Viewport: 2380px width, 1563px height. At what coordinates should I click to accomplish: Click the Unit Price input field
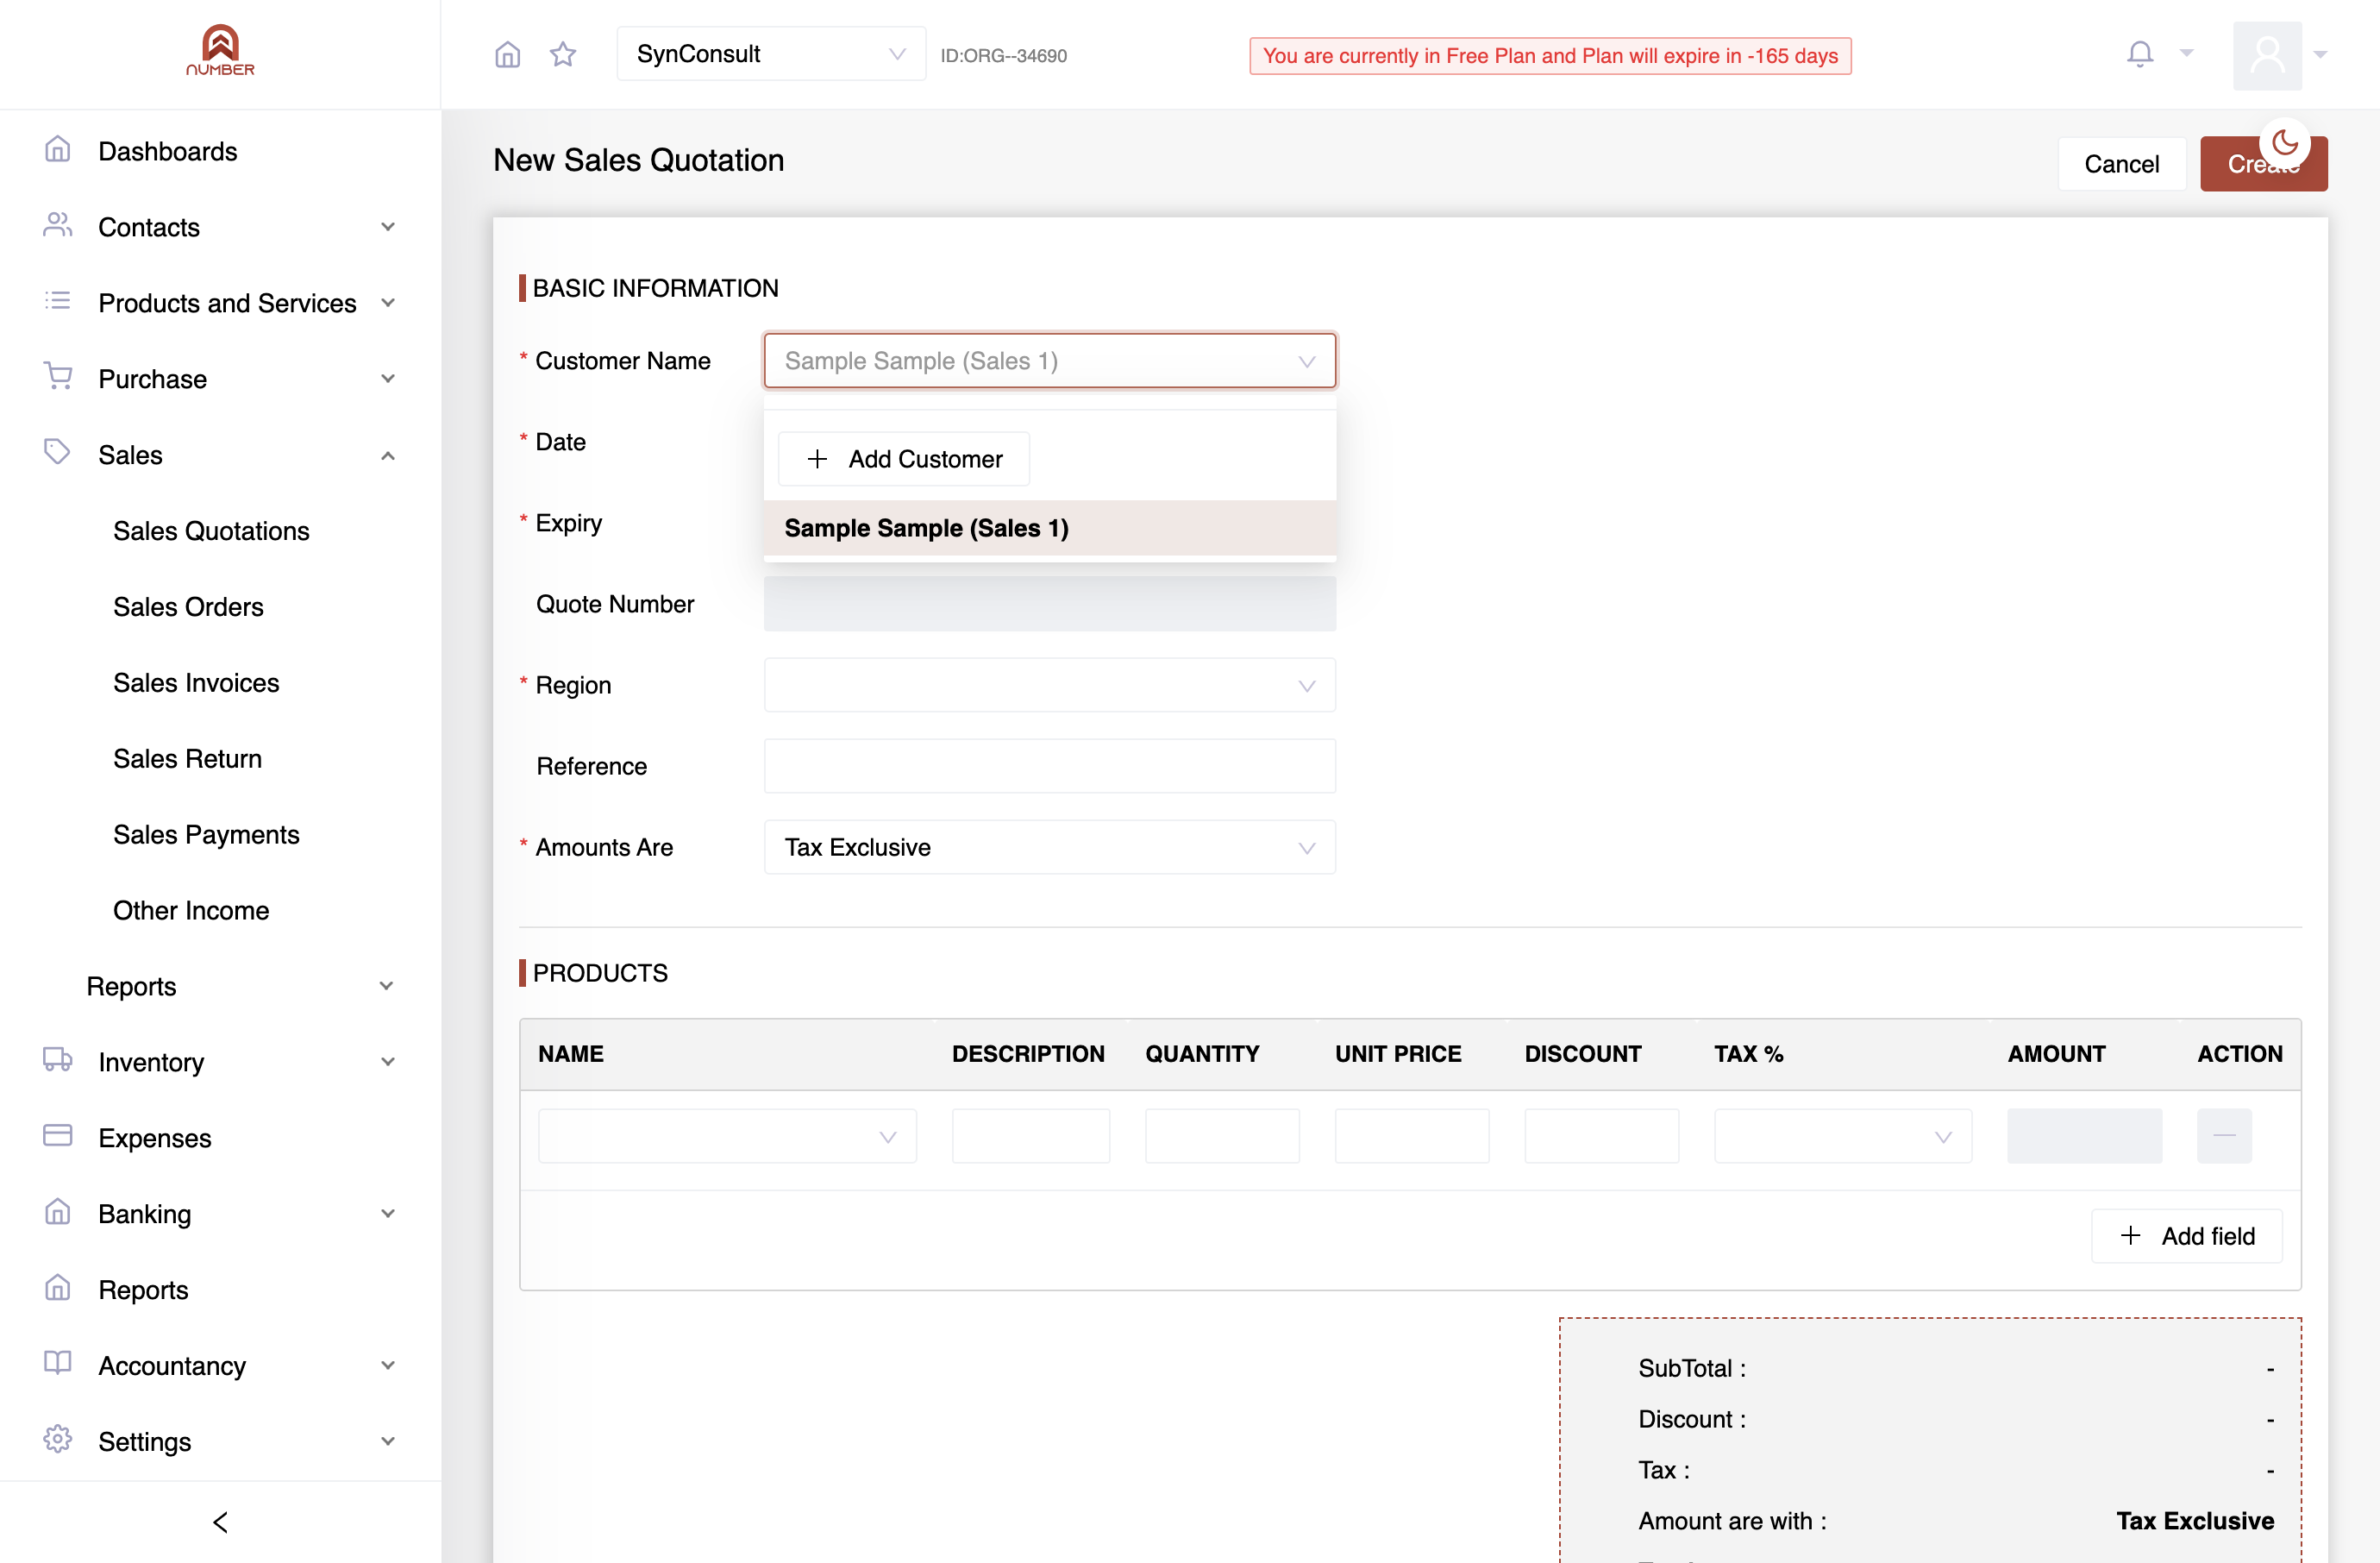tap(1411, 1135)
